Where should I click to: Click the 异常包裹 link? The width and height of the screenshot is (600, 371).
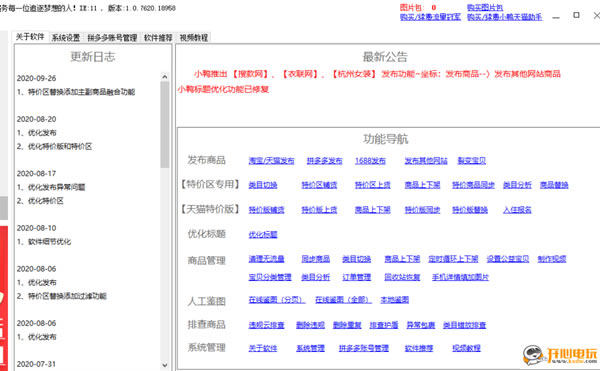(421, 325)
